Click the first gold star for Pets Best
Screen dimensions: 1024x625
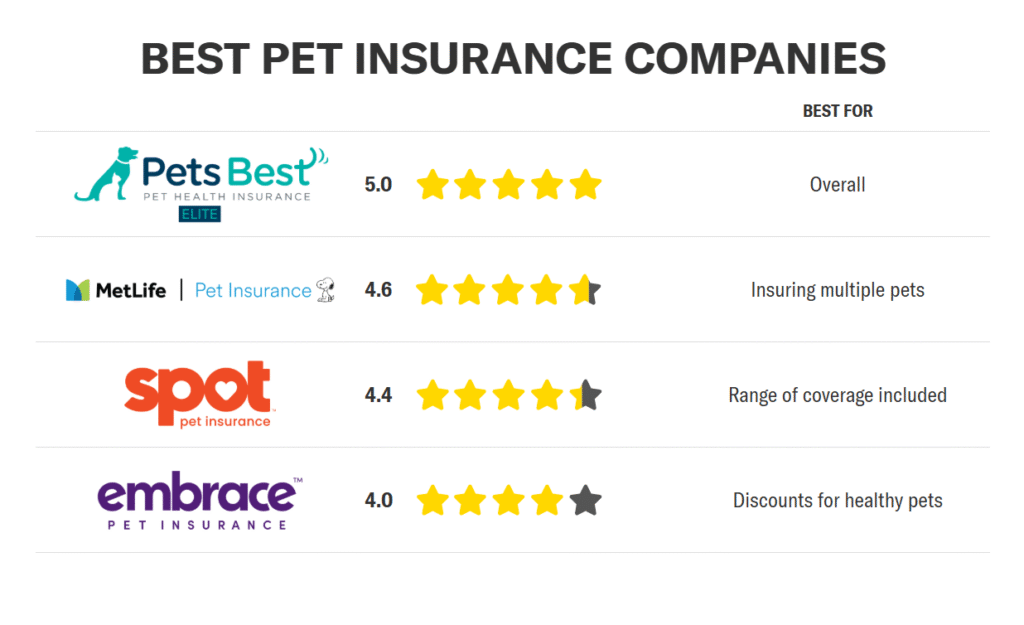432,185
